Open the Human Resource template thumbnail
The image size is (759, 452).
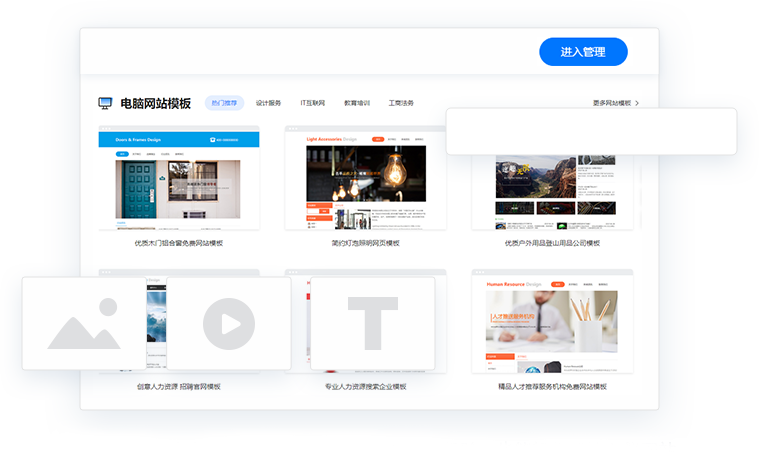point(551,322)
